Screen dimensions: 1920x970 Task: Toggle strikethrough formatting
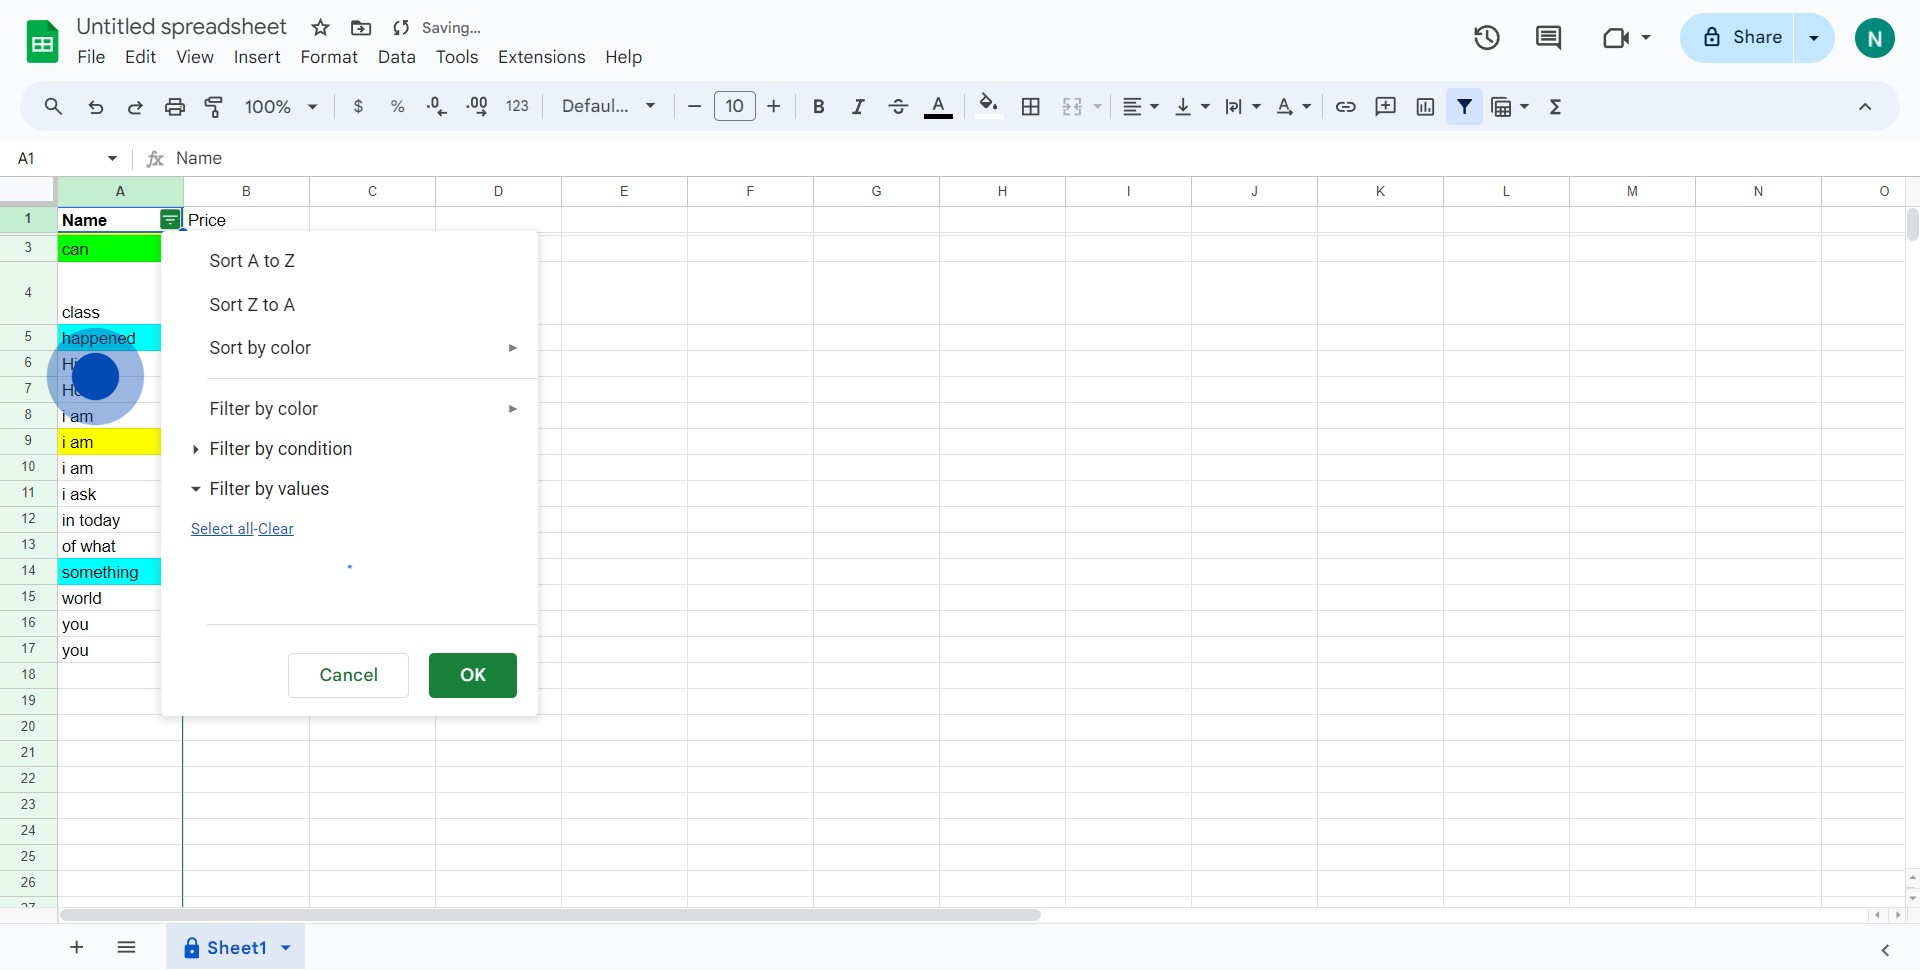coord(898,106)
